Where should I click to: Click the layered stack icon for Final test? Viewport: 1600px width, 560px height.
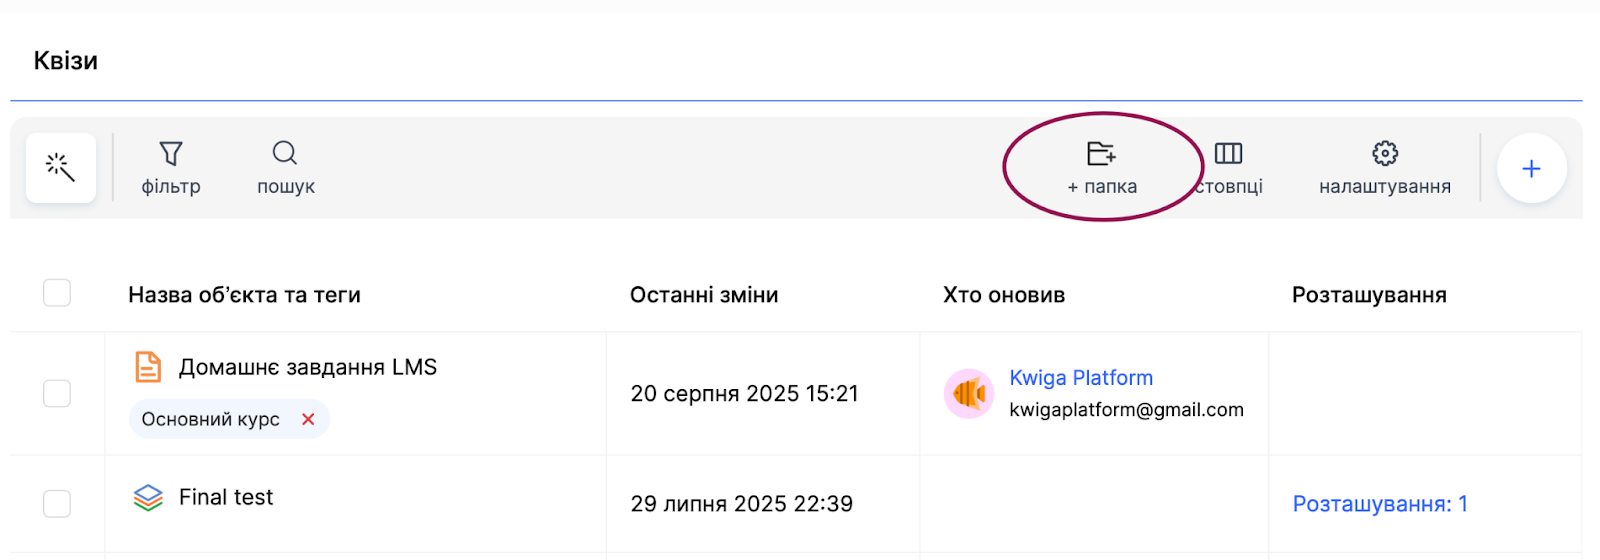(148, 497)
